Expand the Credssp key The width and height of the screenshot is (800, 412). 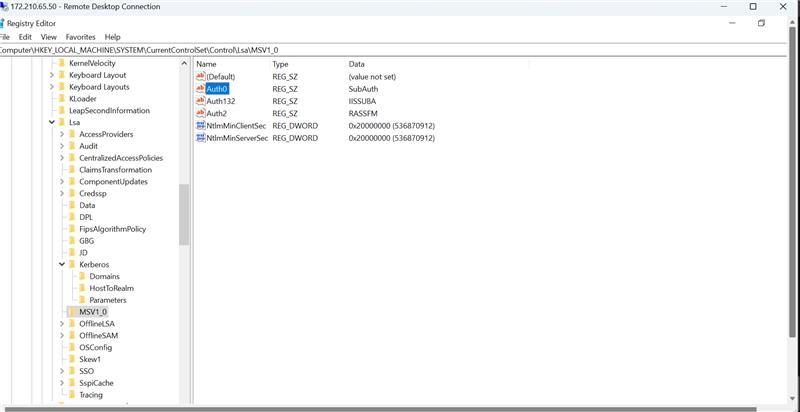pyautogui.click(x=62, y=193)
